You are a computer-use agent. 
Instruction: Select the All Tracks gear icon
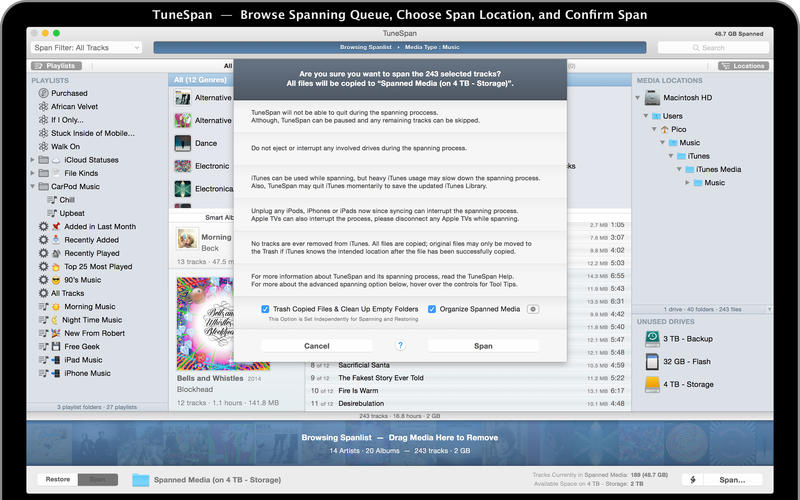pyautogui.click(x=43, y=293)
